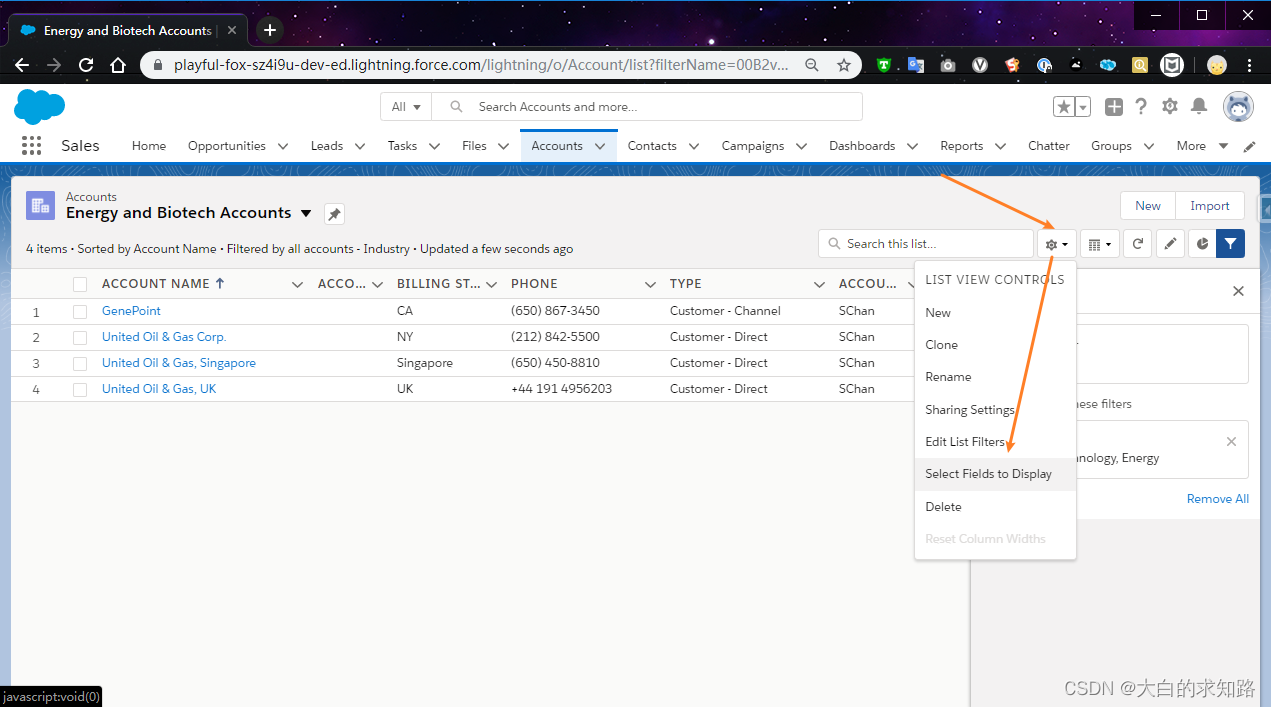Open the App Launcher grid icon

[x=30, y=145]
